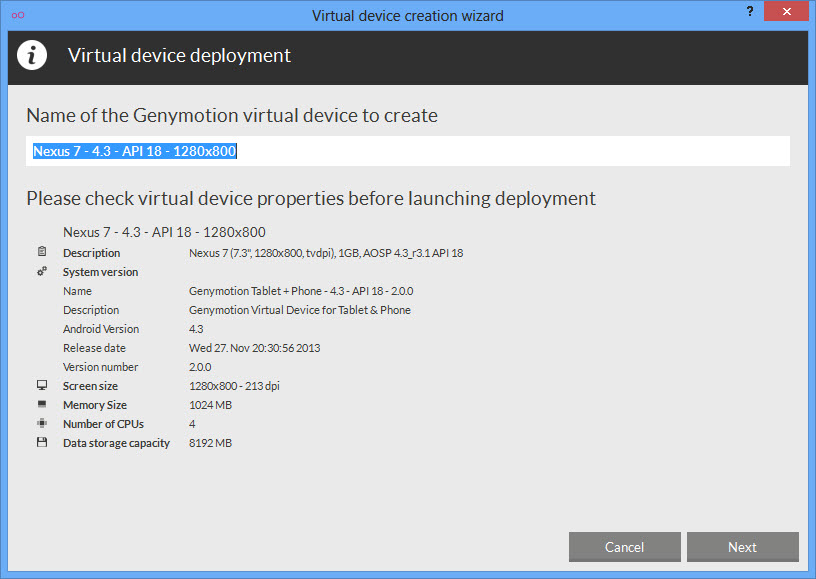
Task: Click the memory chip icon next to Memory Size
Action: [42, 404]
